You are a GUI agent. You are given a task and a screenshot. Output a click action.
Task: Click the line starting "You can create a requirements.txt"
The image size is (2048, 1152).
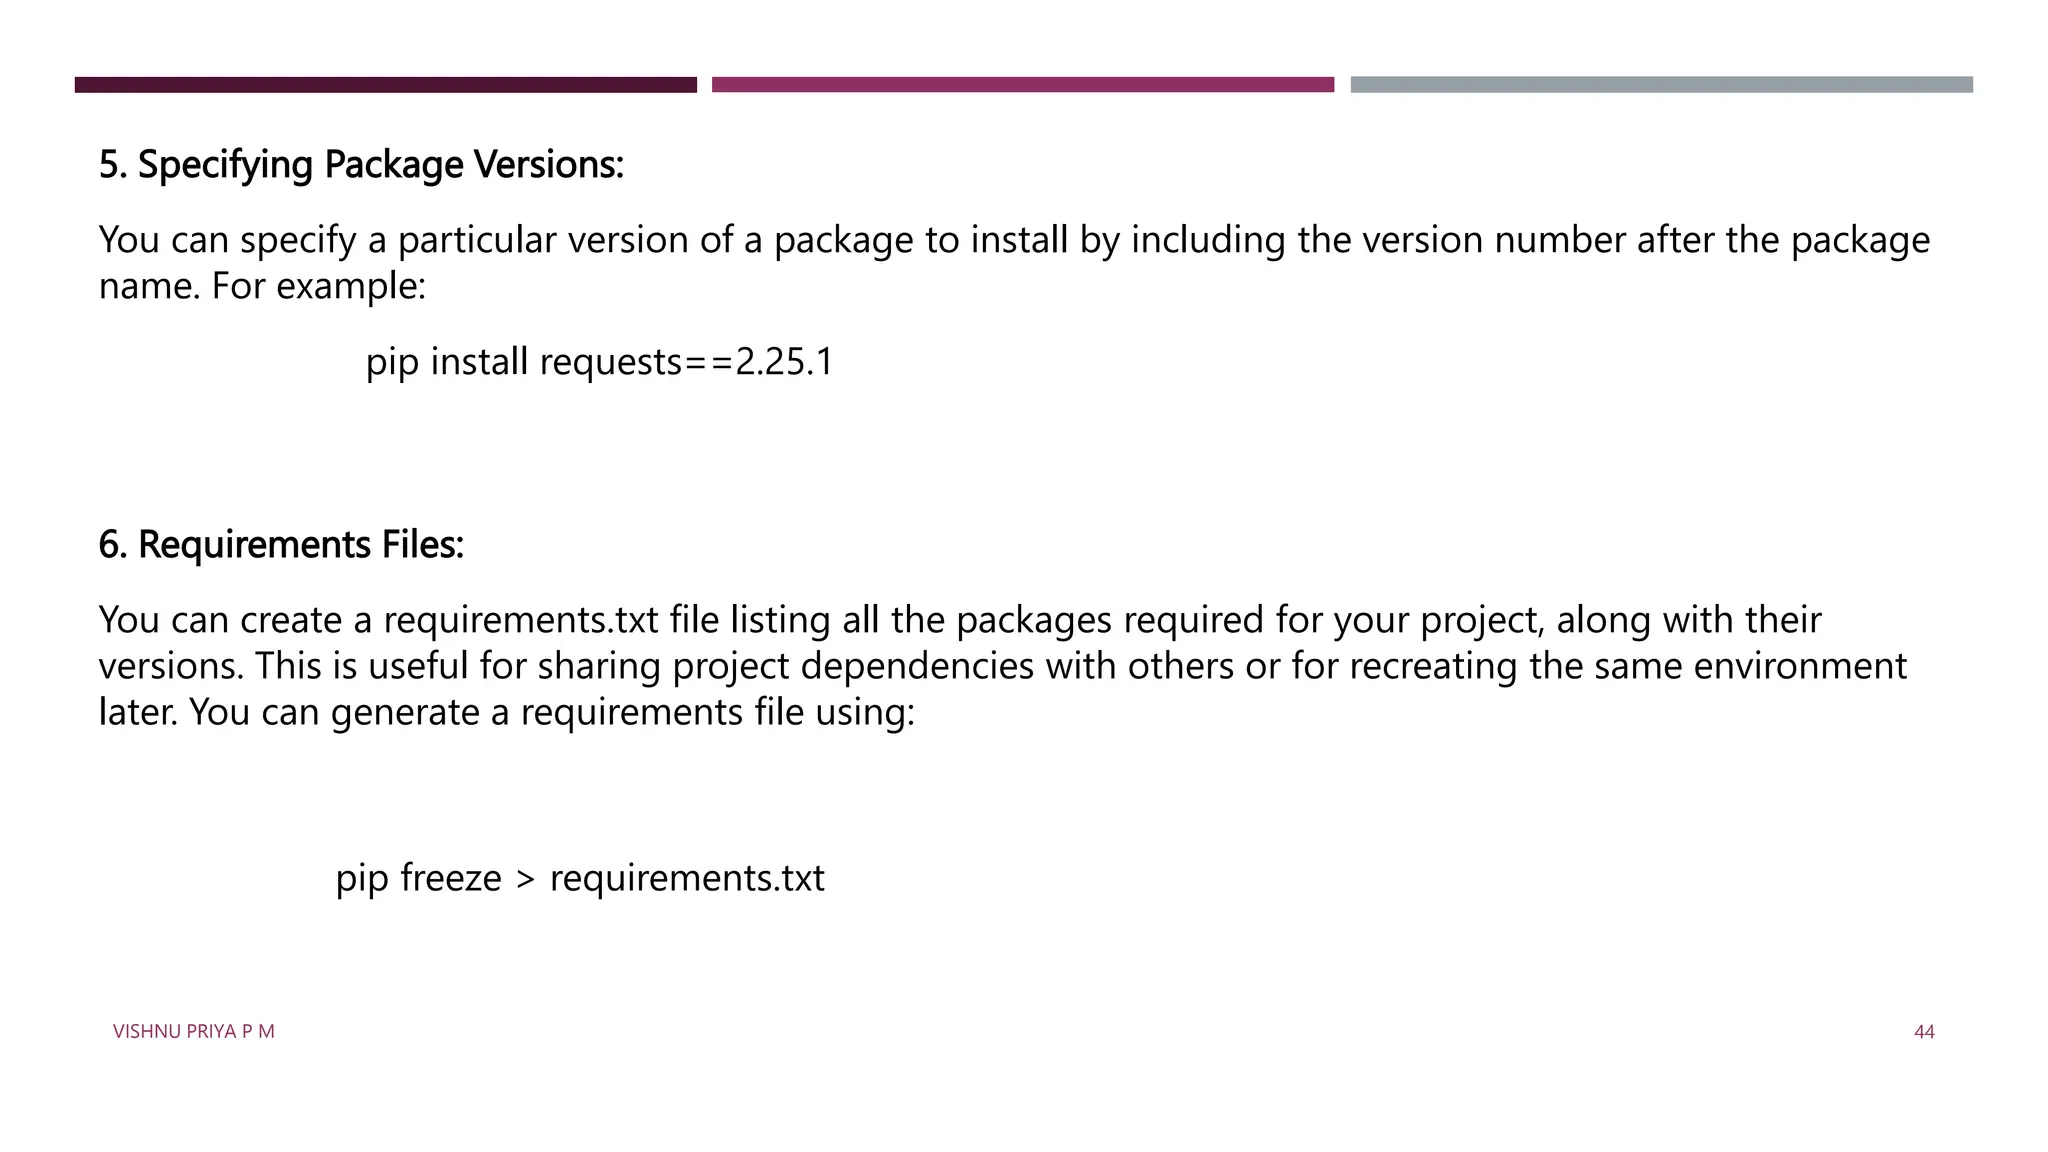click(x=960, y=620)
